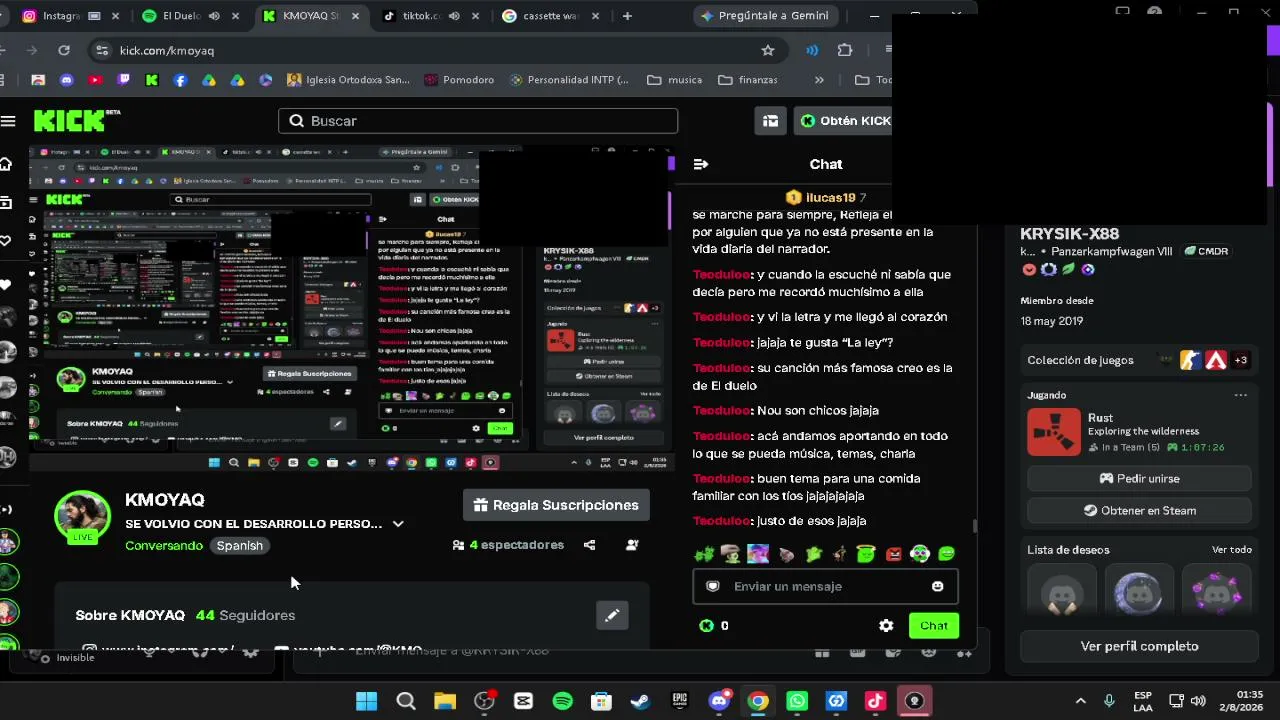The image size is (1280, 720).
Task: Open chat settings gear icon
Action: pos(886,626)
